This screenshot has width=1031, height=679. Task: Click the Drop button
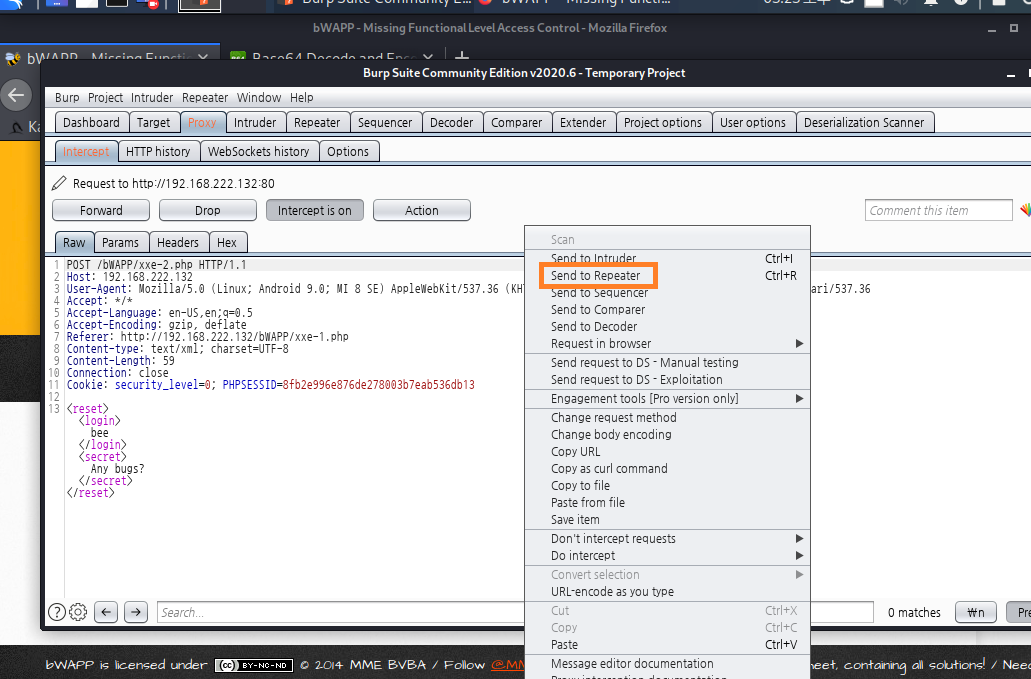click(208, 210)
